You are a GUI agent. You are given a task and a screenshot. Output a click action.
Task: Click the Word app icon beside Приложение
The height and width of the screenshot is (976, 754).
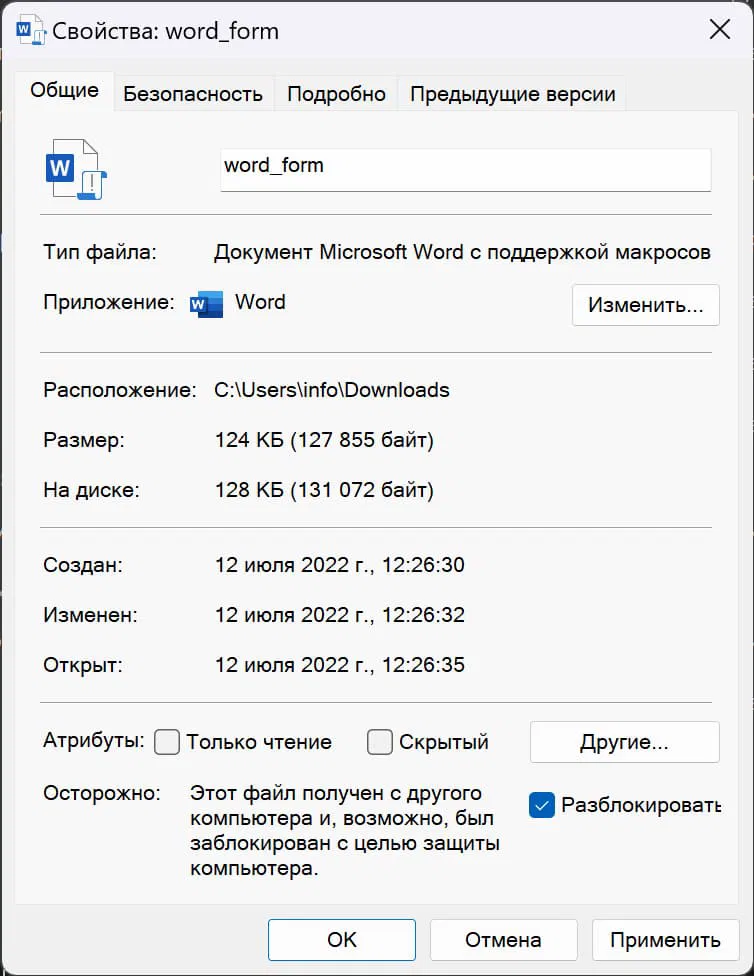point(207,304)
